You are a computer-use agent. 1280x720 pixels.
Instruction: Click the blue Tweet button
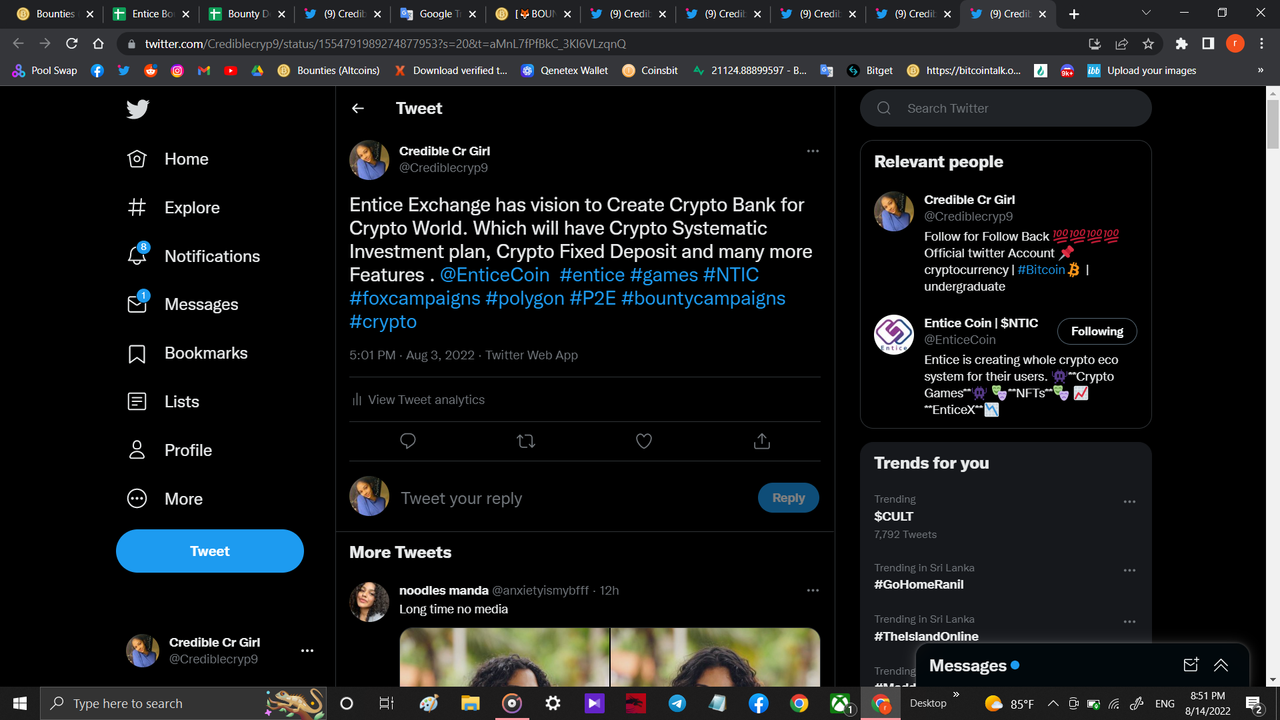point(209,550)
